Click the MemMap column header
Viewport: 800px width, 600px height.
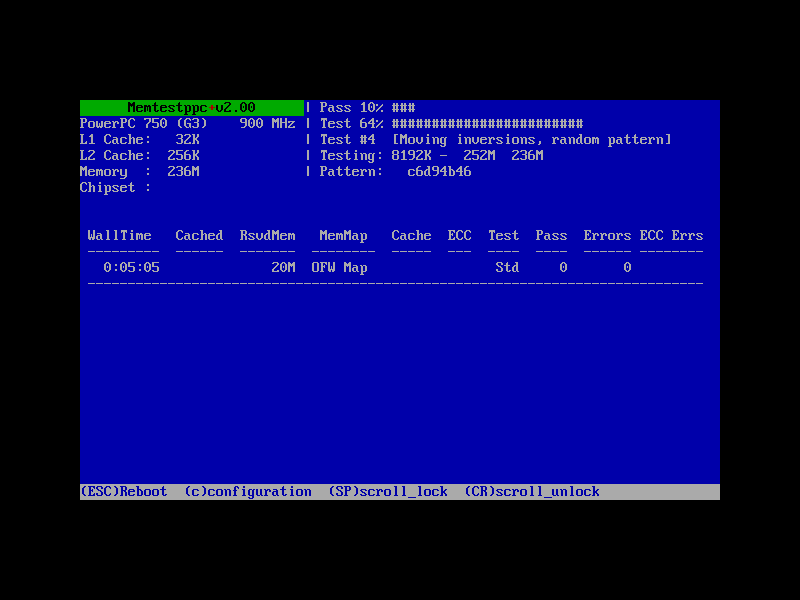(343, 236)
